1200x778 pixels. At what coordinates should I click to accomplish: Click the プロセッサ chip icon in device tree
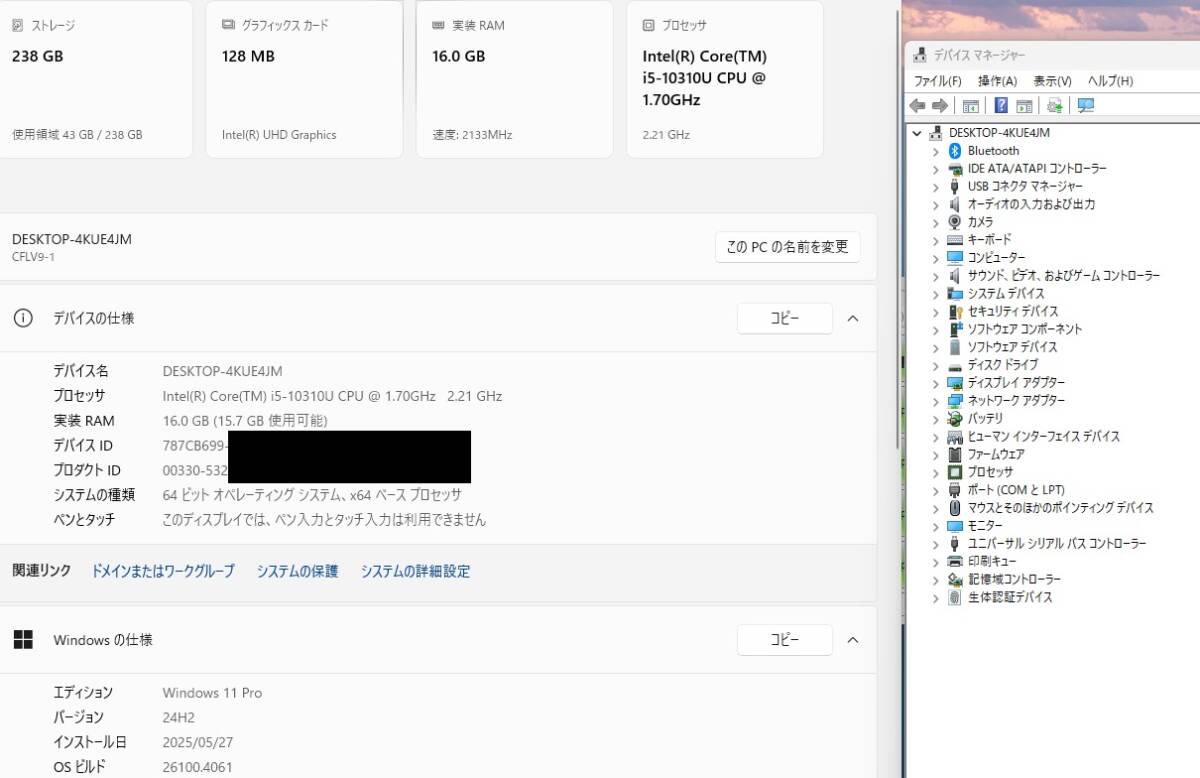pos(955,472)
